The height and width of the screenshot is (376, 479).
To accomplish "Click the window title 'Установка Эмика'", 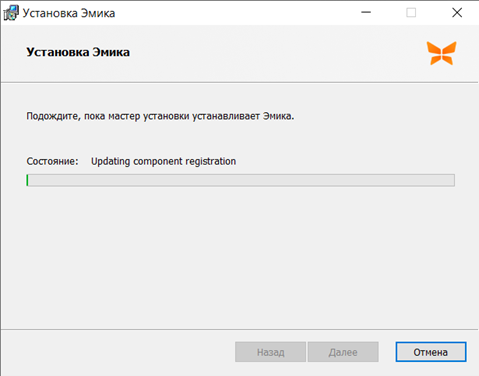I will tap(69, 13).
